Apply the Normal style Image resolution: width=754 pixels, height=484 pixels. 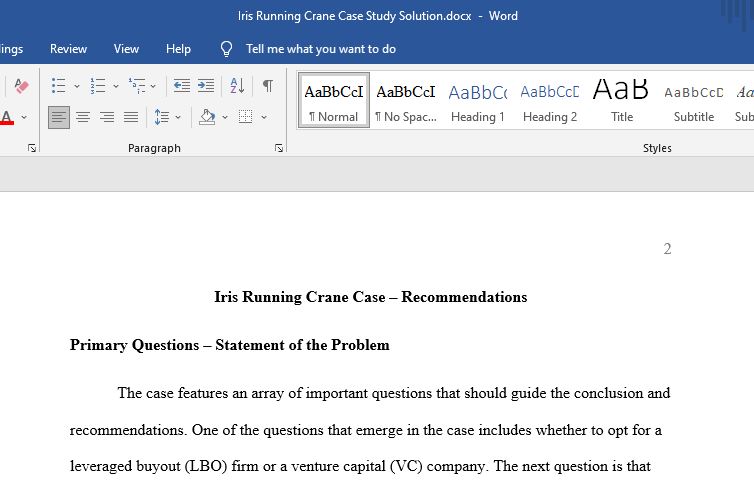[x=334, y=100]
